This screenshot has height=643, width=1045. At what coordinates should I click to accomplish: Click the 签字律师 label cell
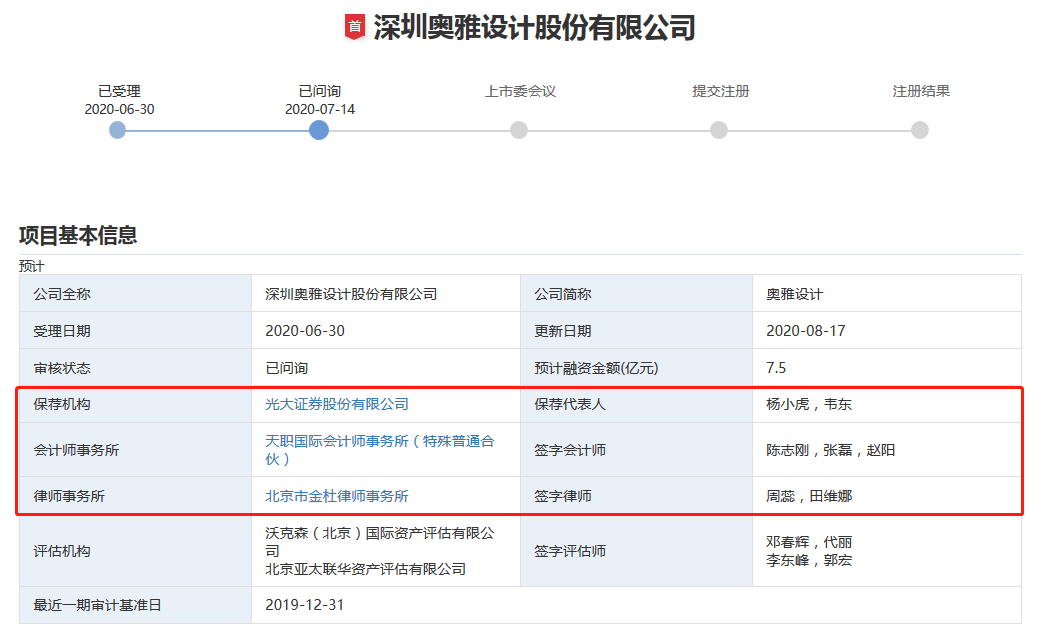coord(636,496)
